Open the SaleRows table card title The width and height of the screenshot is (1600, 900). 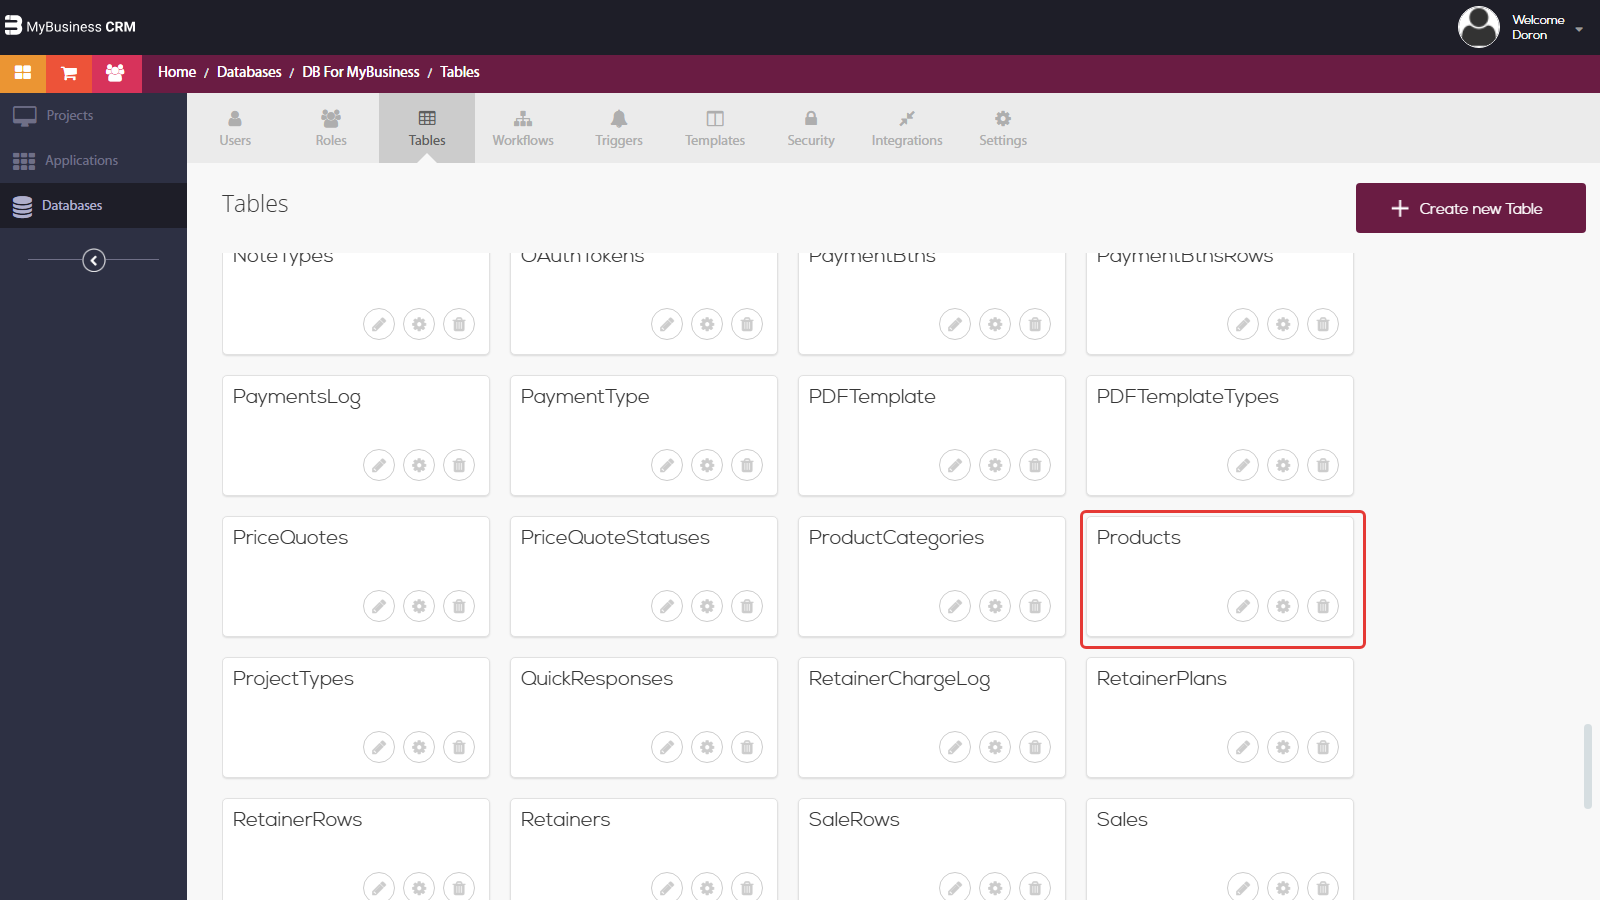[854, 819]
